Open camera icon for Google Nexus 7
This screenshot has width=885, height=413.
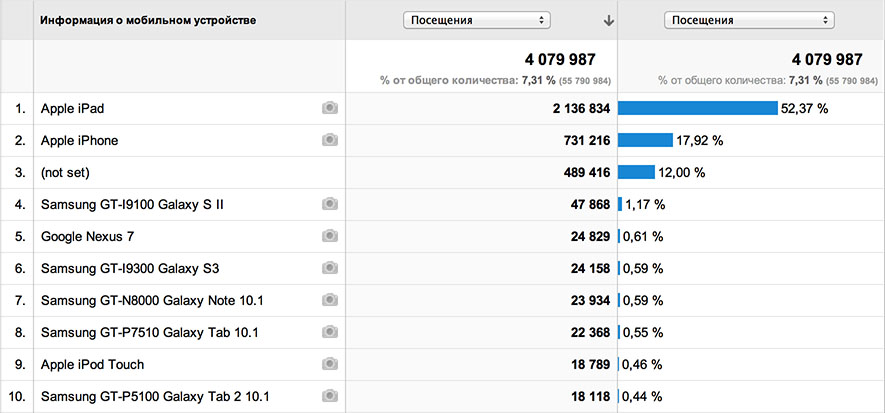330,236
